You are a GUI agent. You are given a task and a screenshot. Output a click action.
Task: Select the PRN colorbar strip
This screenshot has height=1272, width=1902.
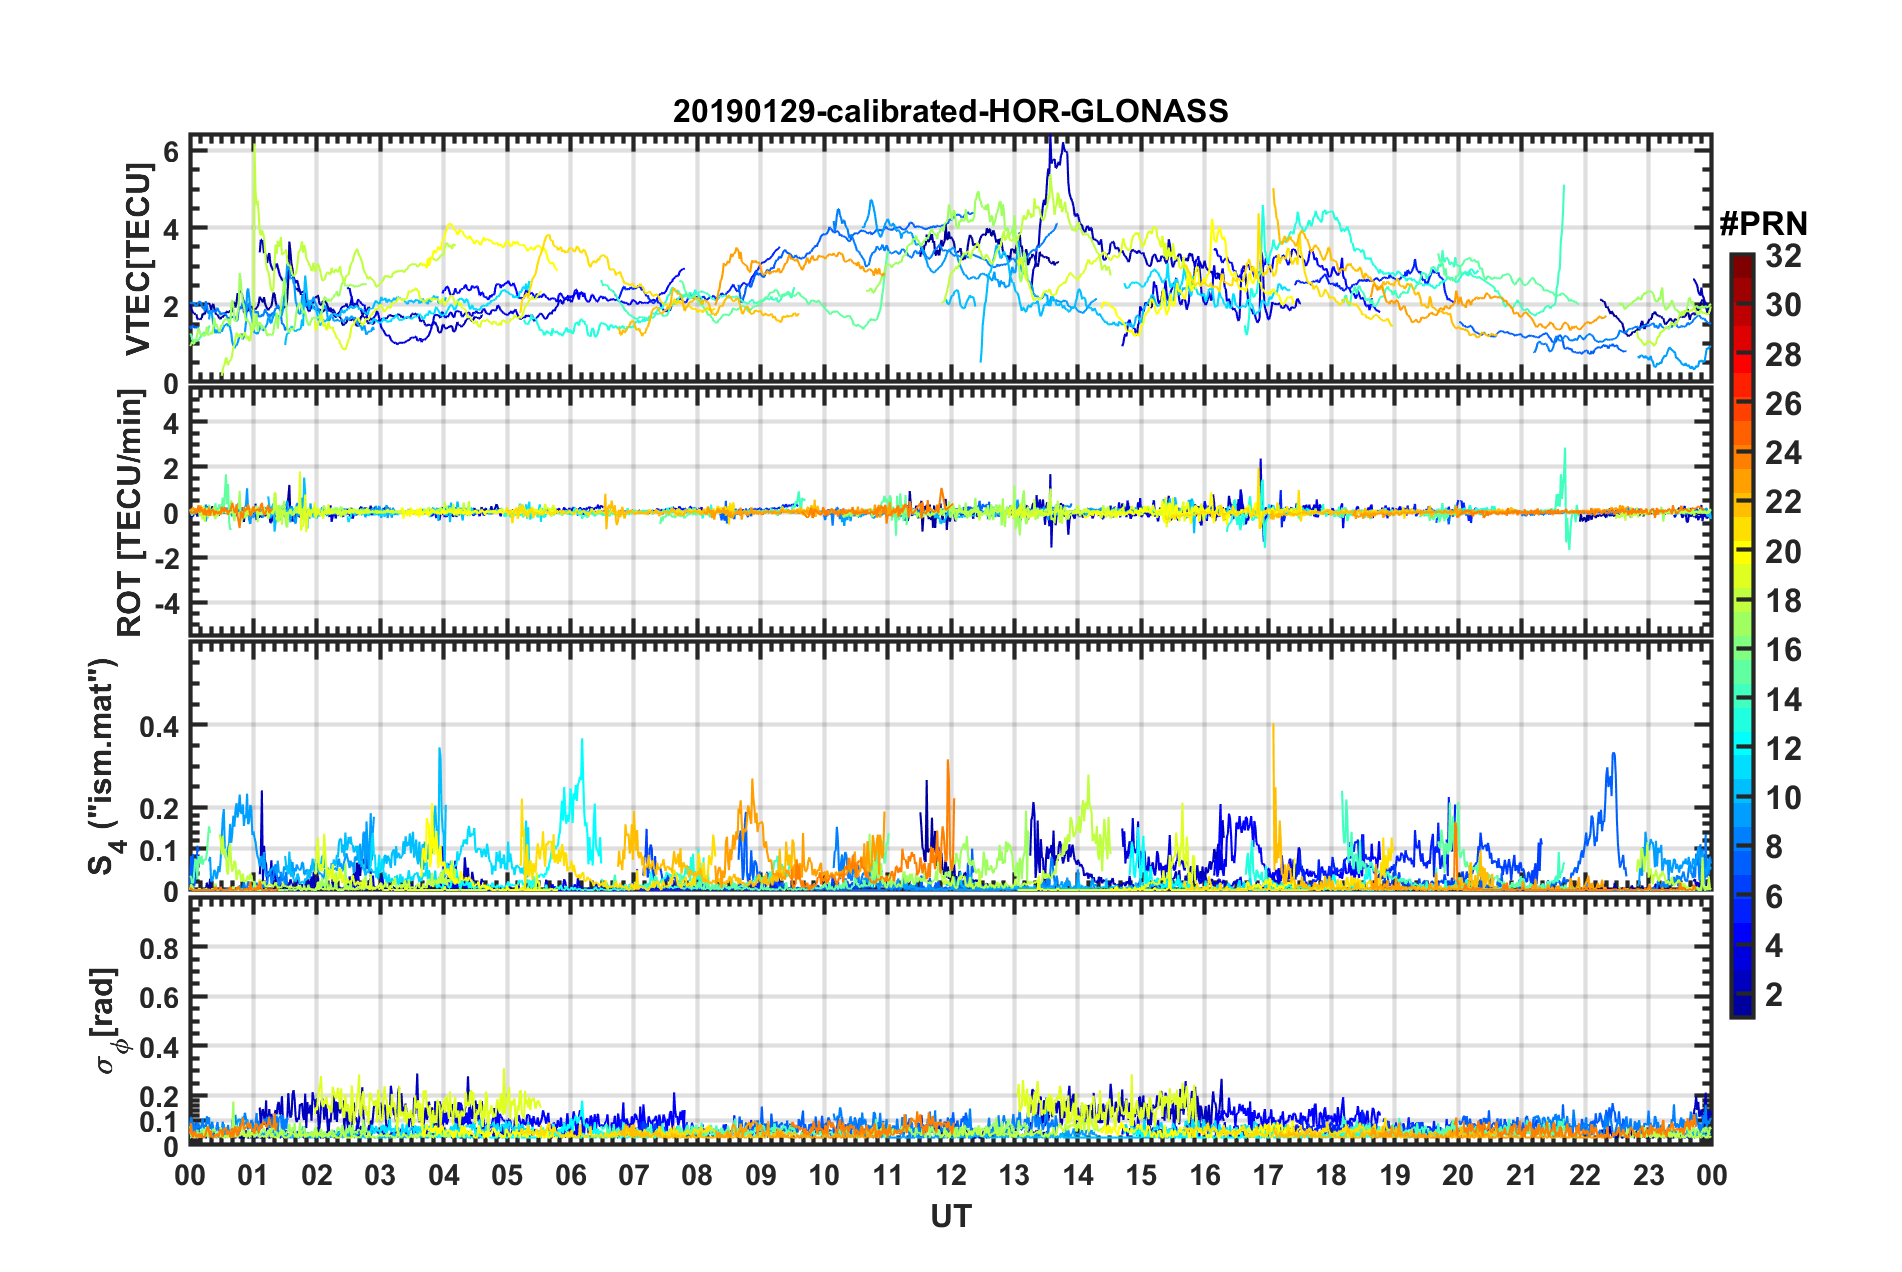pyautogui.click(x=1741, y=634)
